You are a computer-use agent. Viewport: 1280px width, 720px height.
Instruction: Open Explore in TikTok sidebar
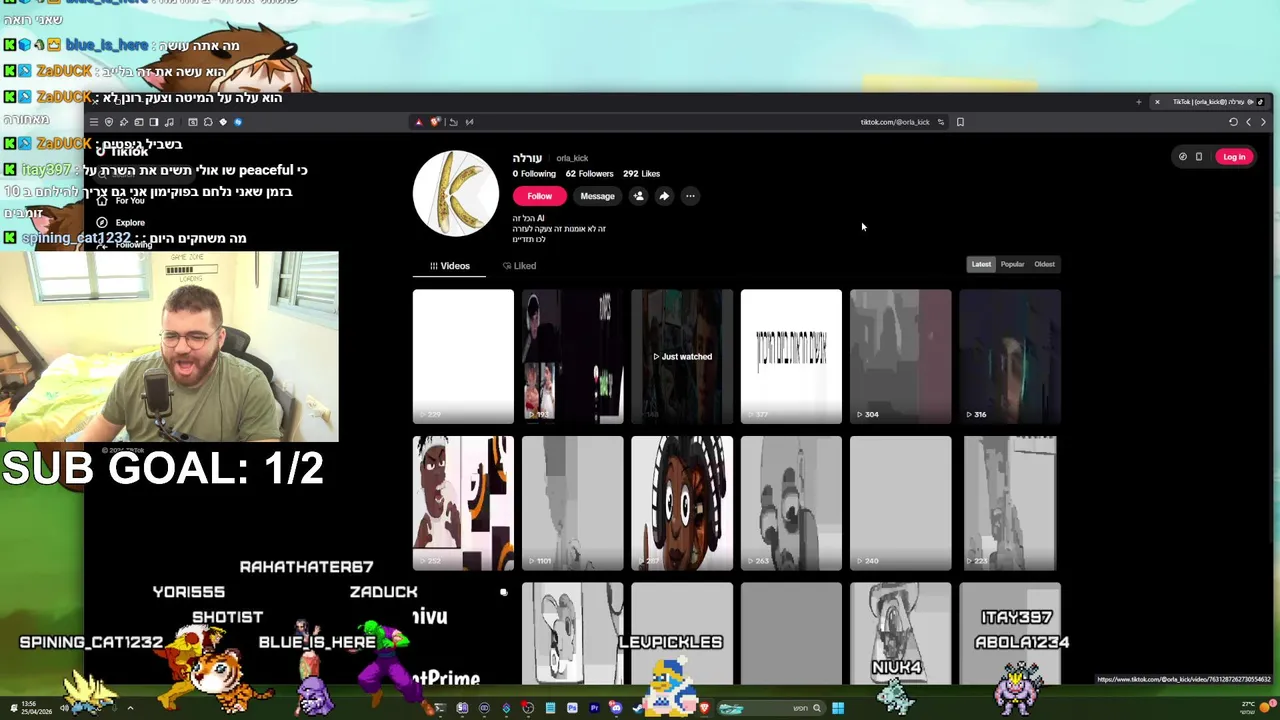[x=121, y=222]
